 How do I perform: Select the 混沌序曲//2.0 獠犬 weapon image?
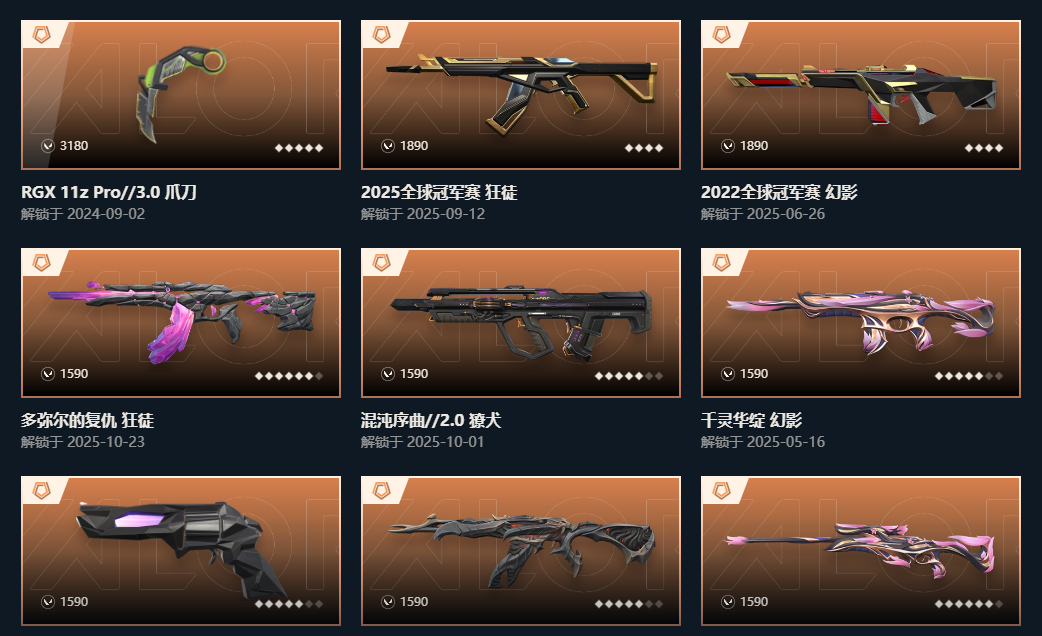point(521,323)
